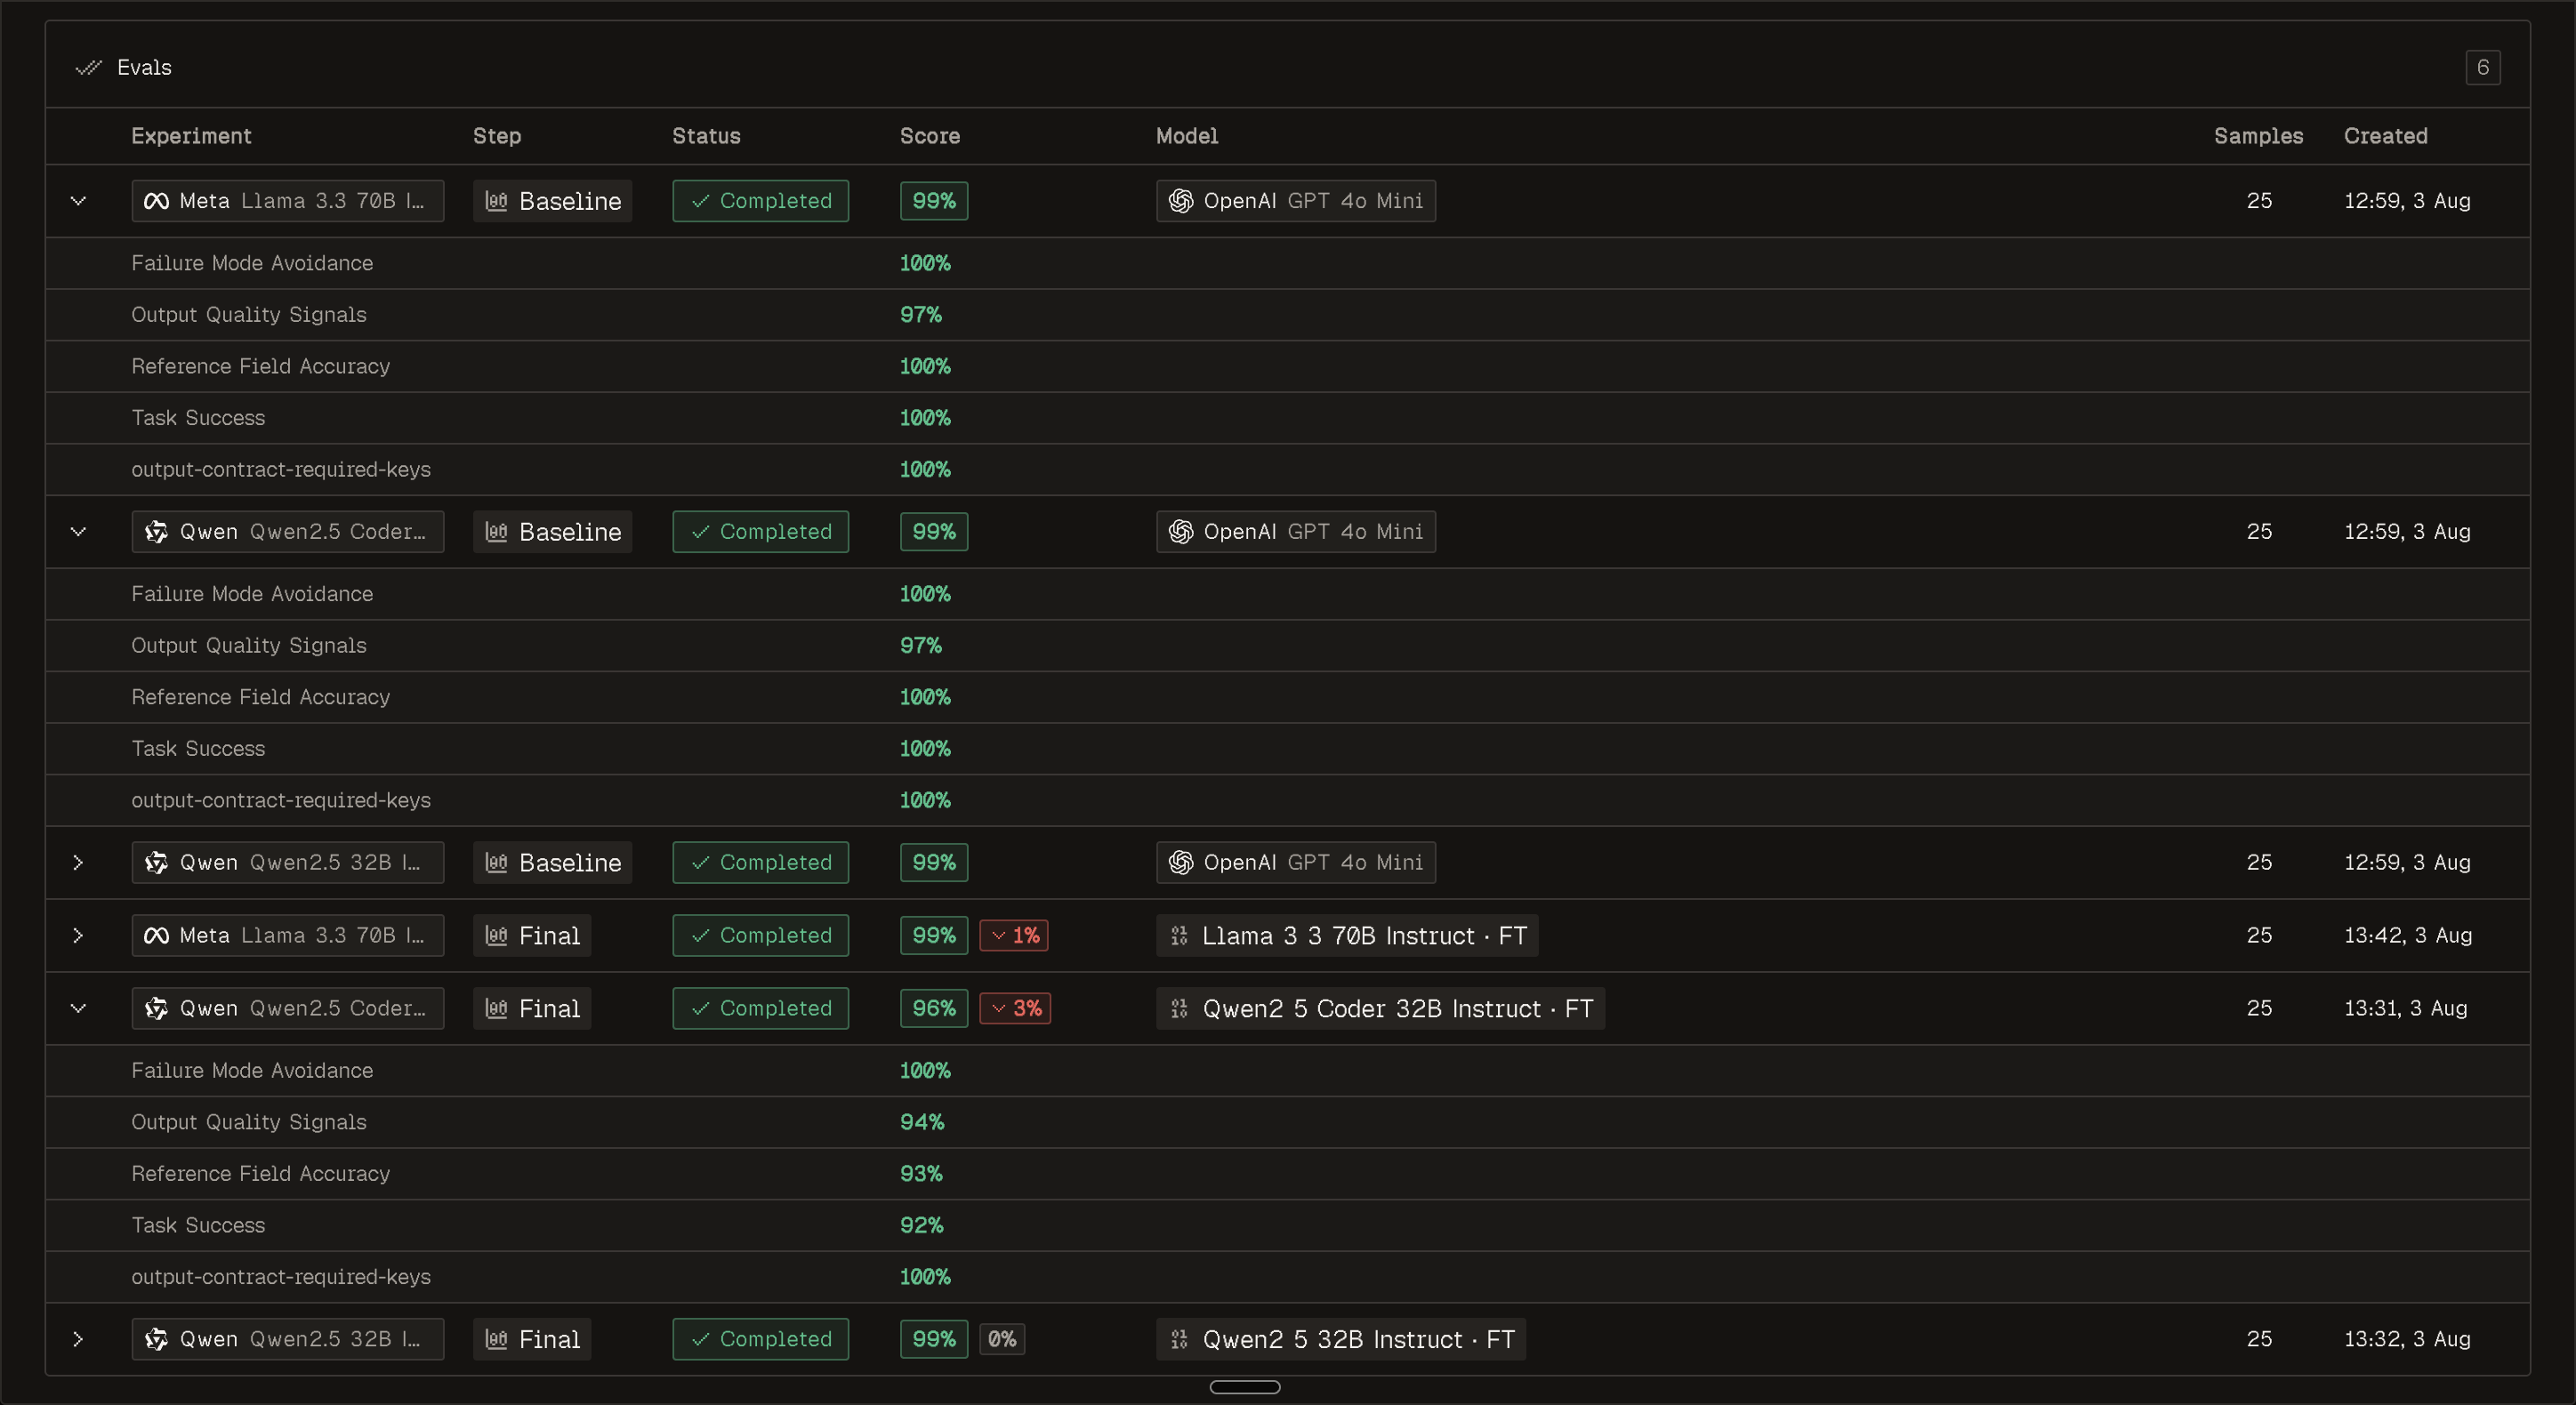Collapse the Meta Llama 3.3 70B Baseline row
Image resolution: width=2576 pixels, height=1405 pixels.
[x=78, y=201]
